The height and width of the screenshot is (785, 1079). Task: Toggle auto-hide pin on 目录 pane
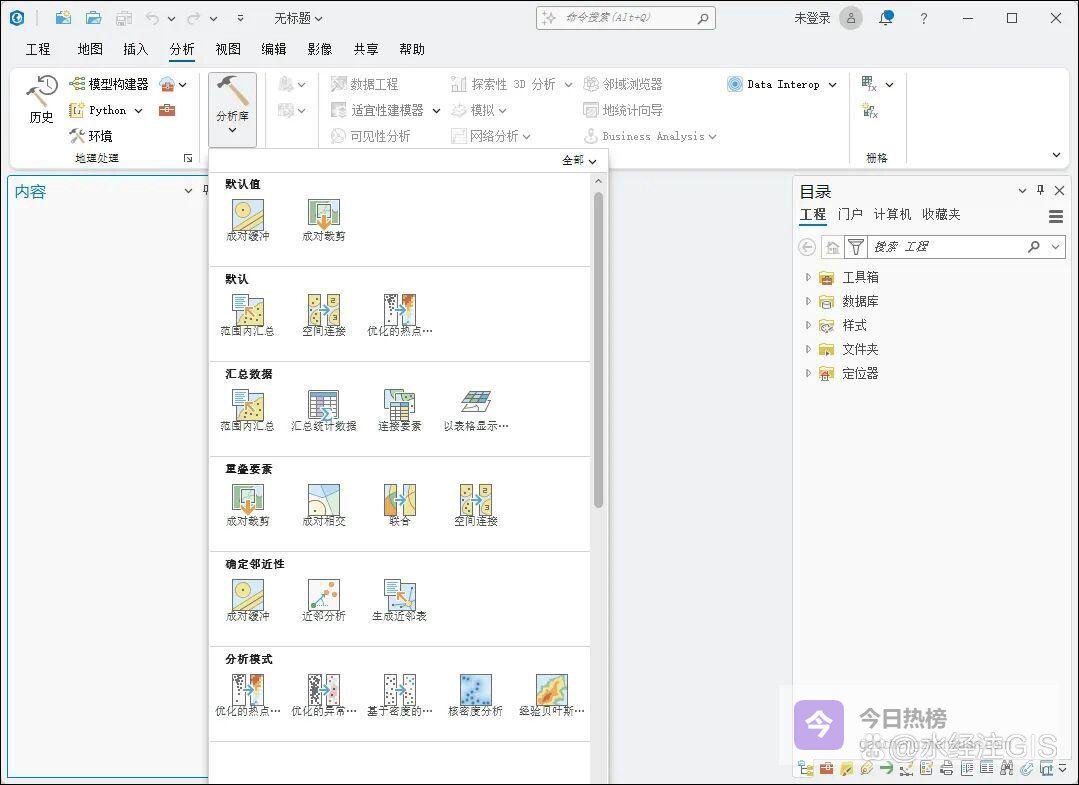[x=1040, y=191]
